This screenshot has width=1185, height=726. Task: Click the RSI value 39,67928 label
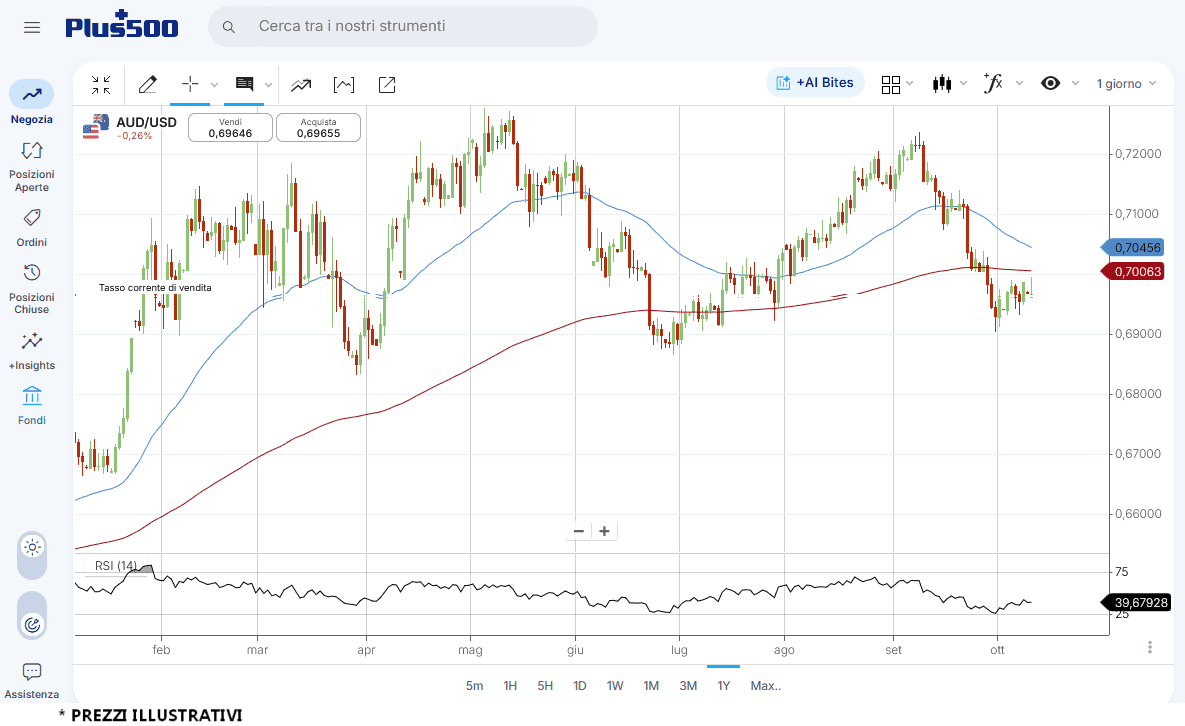(1136, 603)
